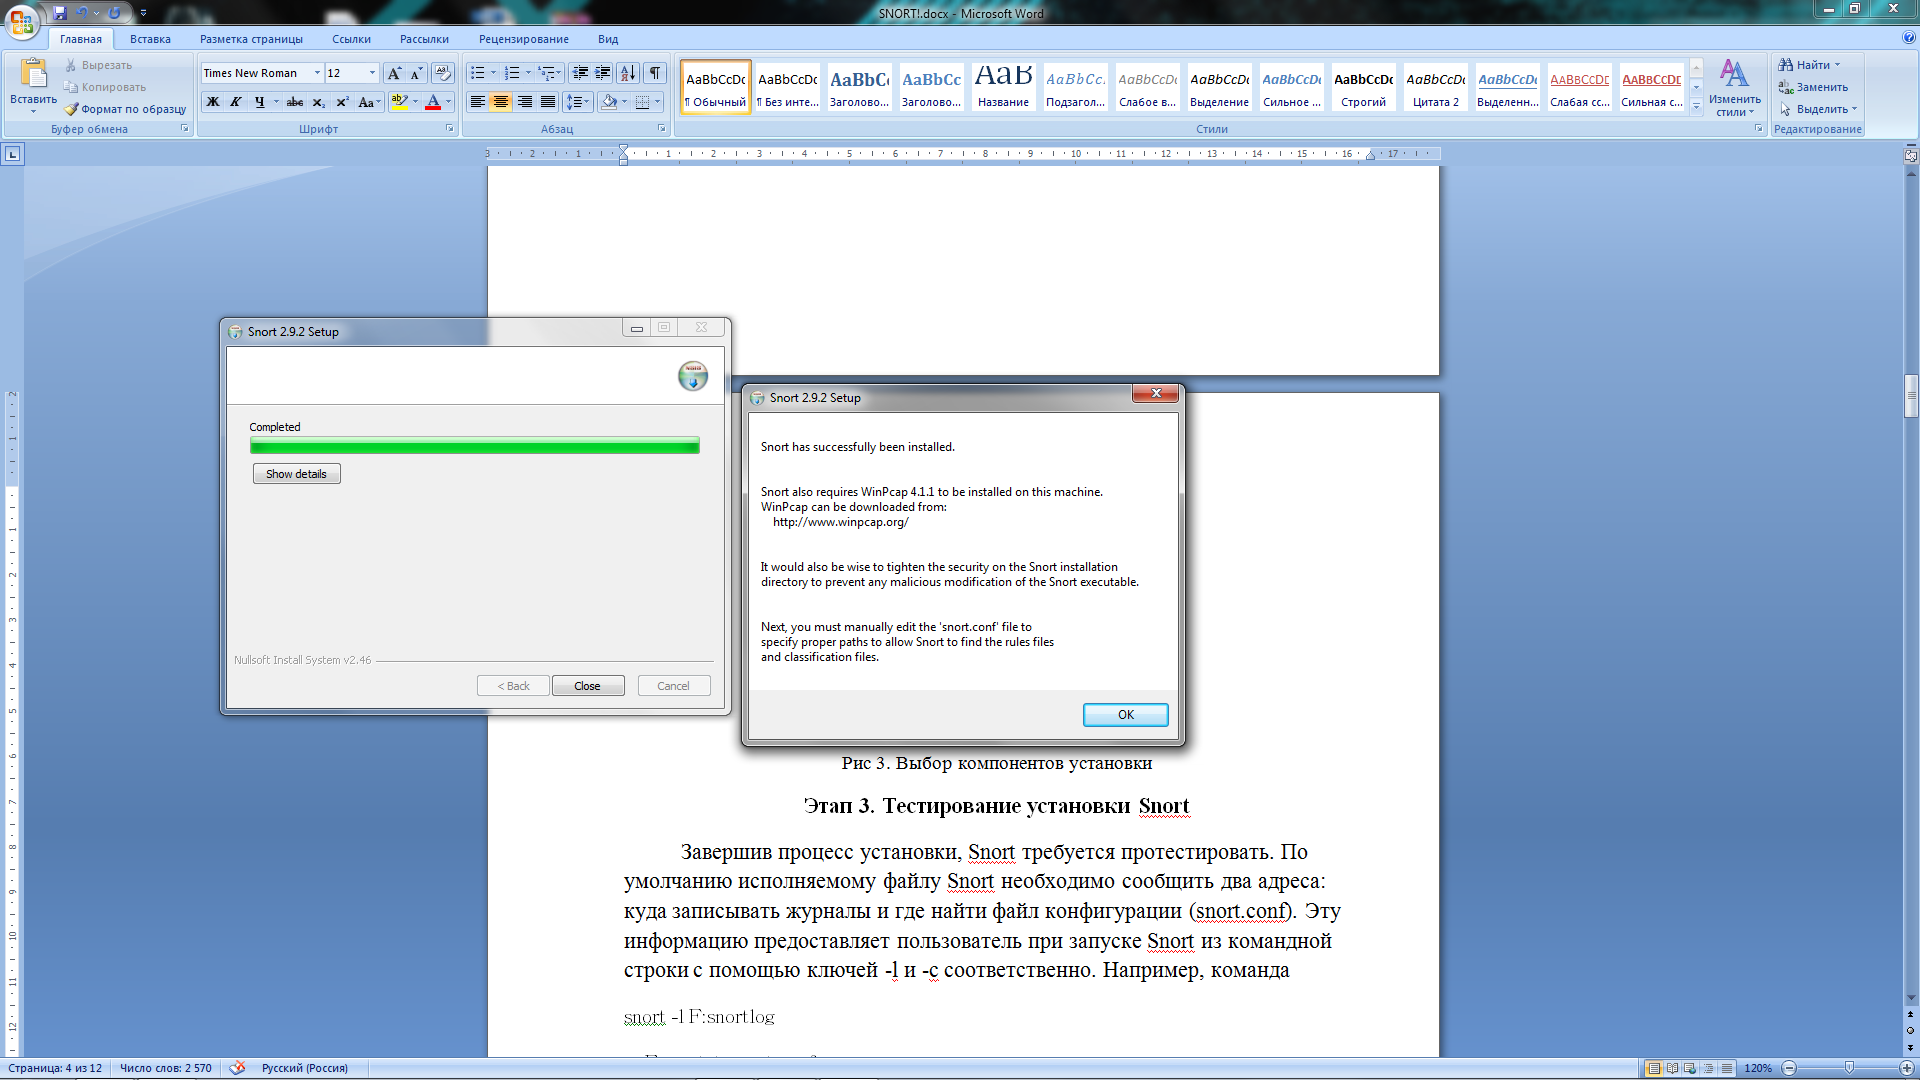This screenshot has width=1920, height=1080.
Task: Expand bullet list options arrow
Action: [x=493, y=73]
